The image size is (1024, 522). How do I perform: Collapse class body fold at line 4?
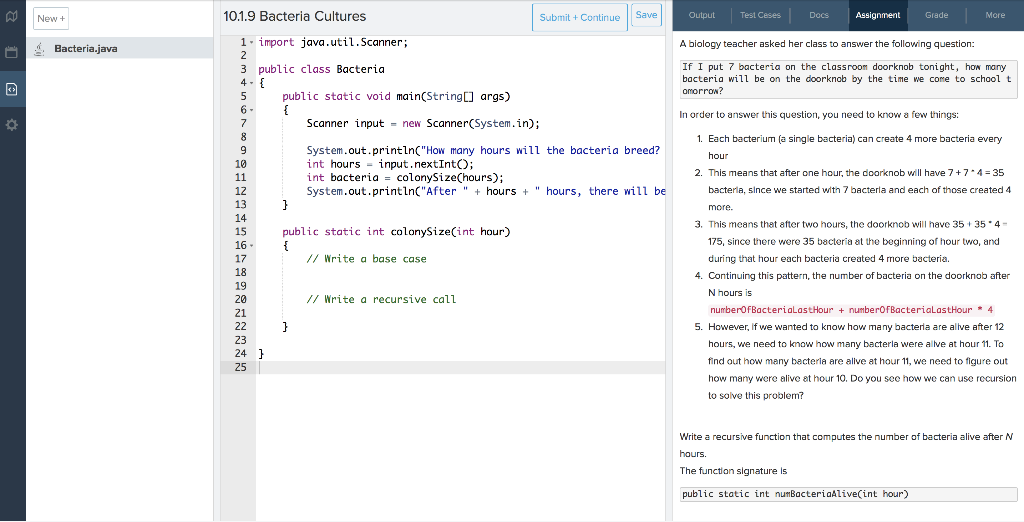click(250, 83)
